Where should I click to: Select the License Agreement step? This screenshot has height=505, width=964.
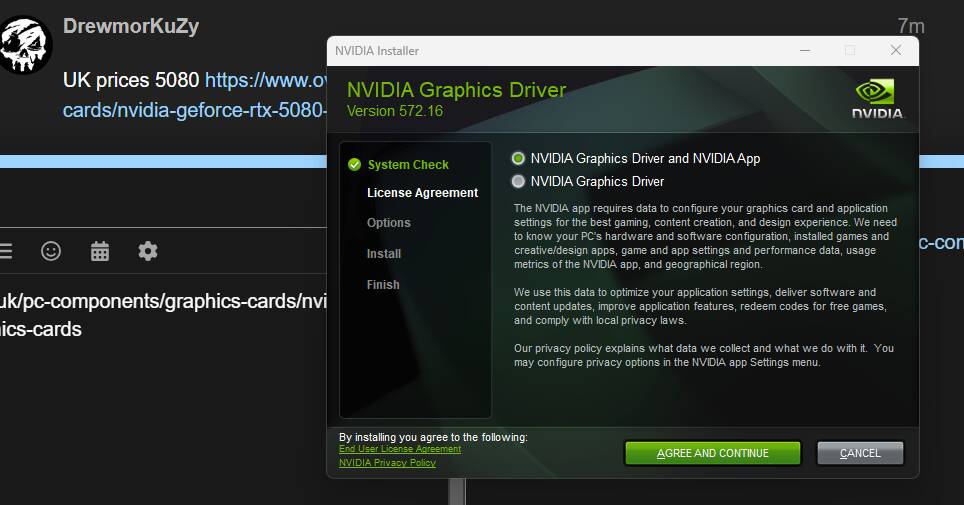[x=422, y=193]
